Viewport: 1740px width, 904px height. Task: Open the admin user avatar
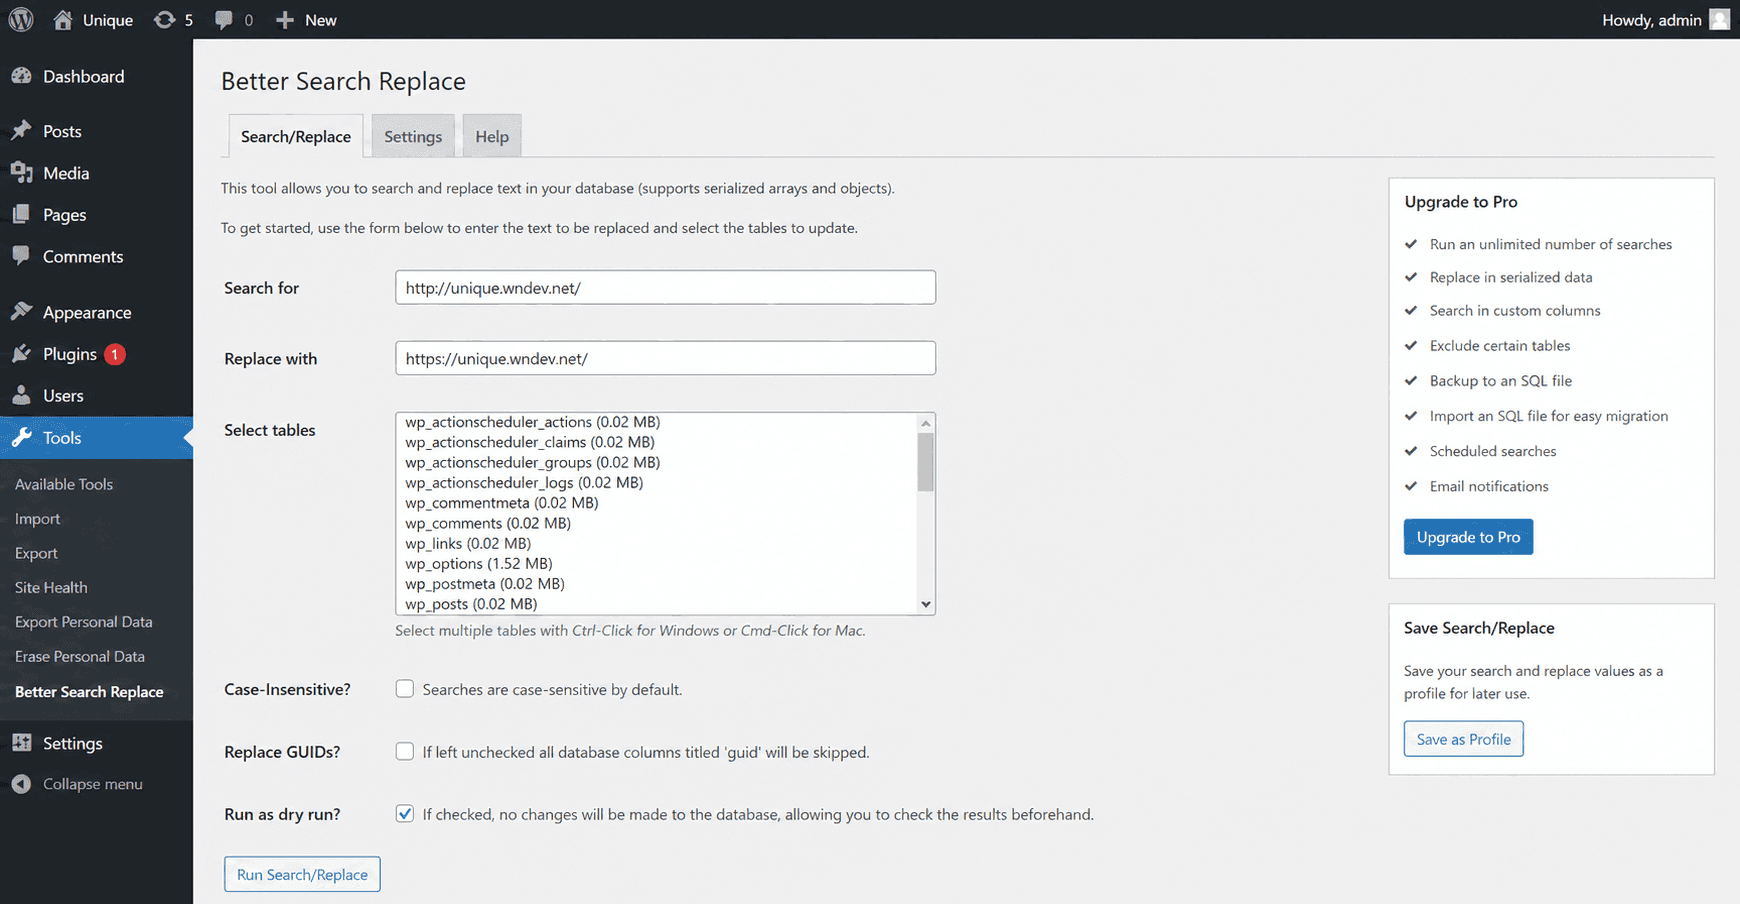coord(1720,20)
